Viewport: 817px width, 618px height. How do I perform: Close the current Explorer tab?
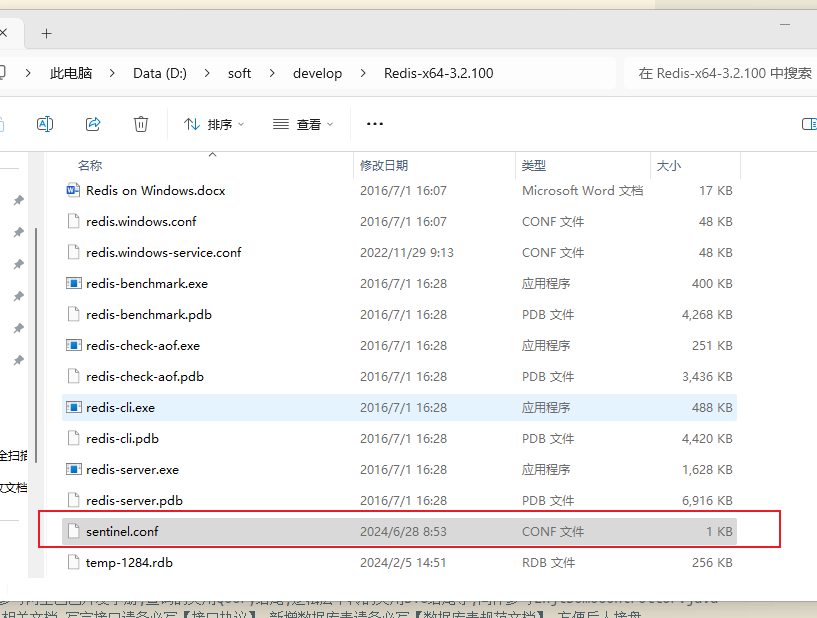click(x=4, y=33)
